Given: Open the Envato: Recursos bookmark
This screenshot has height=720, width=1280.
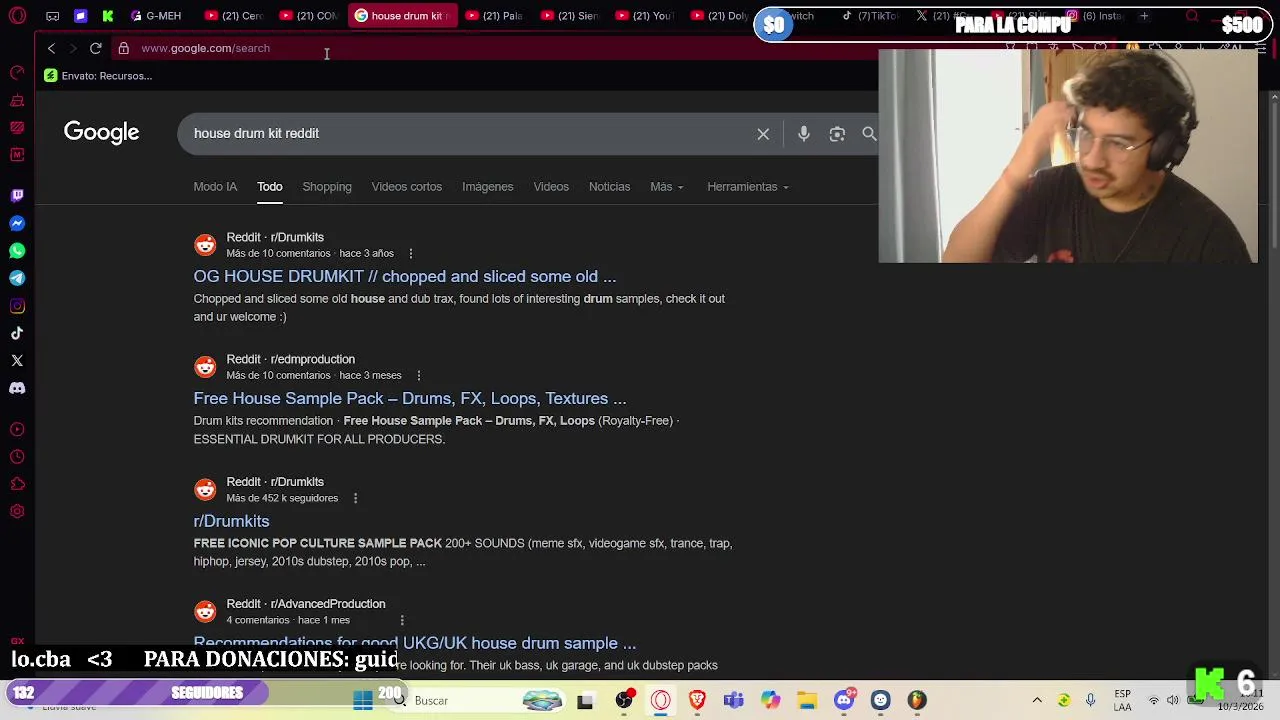Looking at the screenshot, I should pyautogui.click(x=98, y=76).
